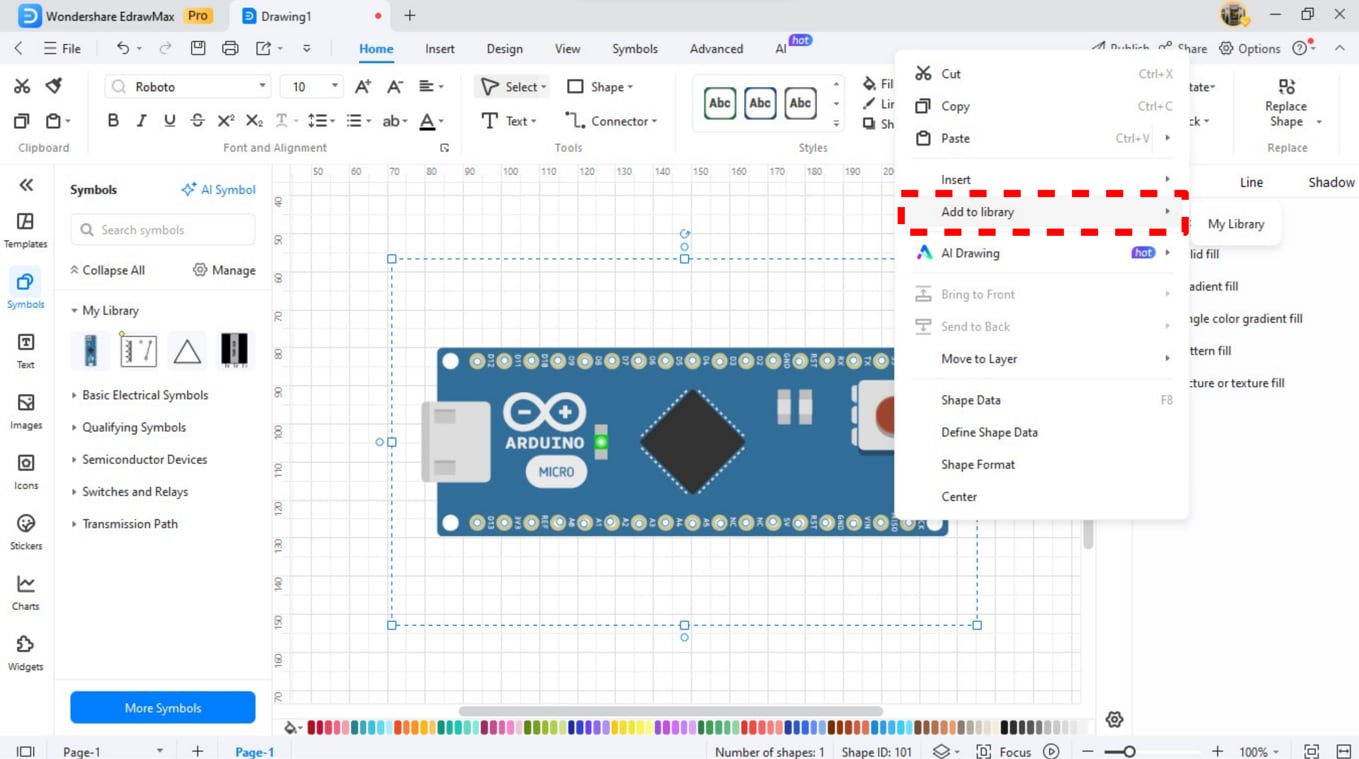
Task: Click Collapse All in Symbols panel
Action: tap(107, 270)
